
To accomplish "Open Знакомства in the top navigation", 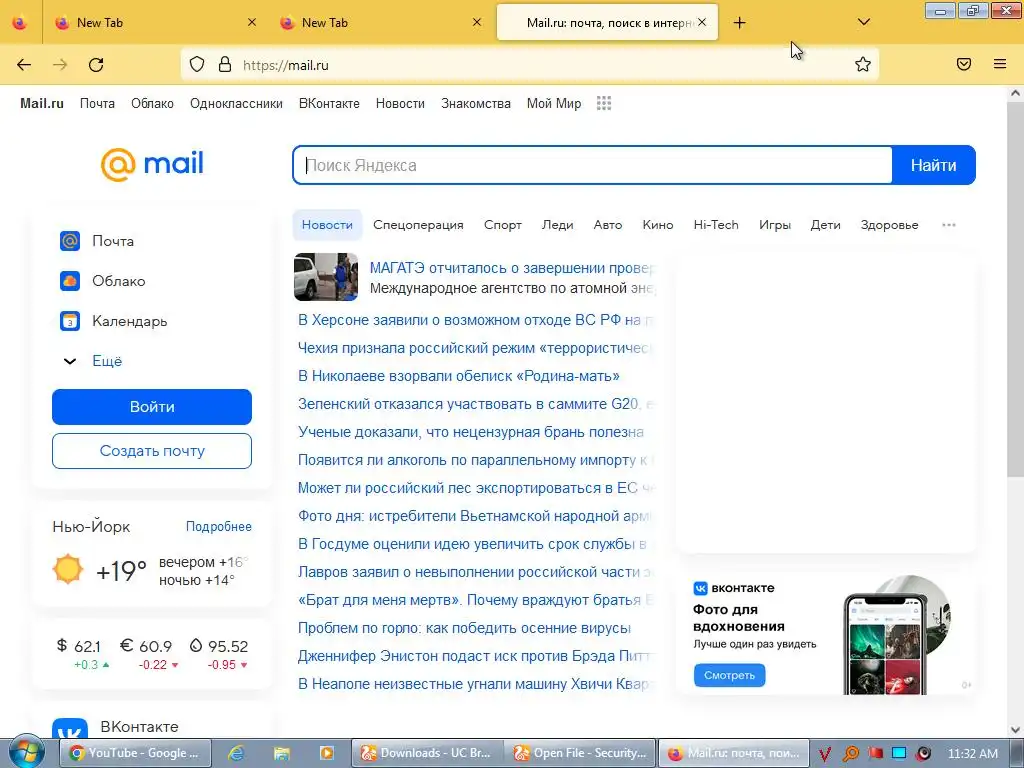I will (x=476, y=103).
